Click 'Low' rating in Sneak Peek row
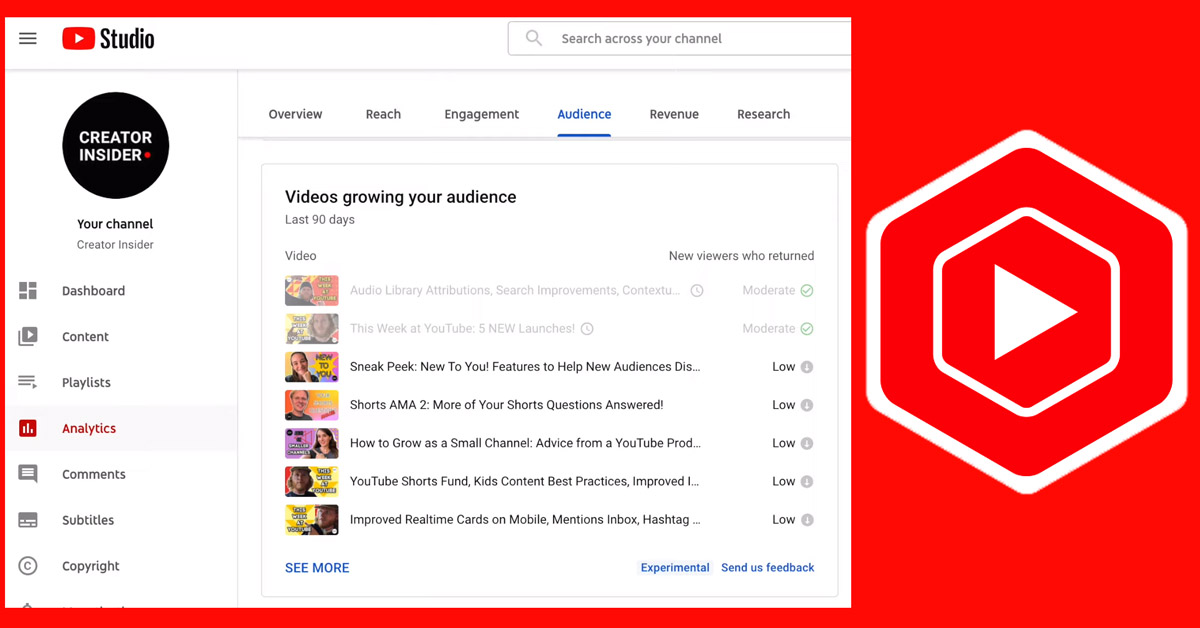 coord(784,367)
